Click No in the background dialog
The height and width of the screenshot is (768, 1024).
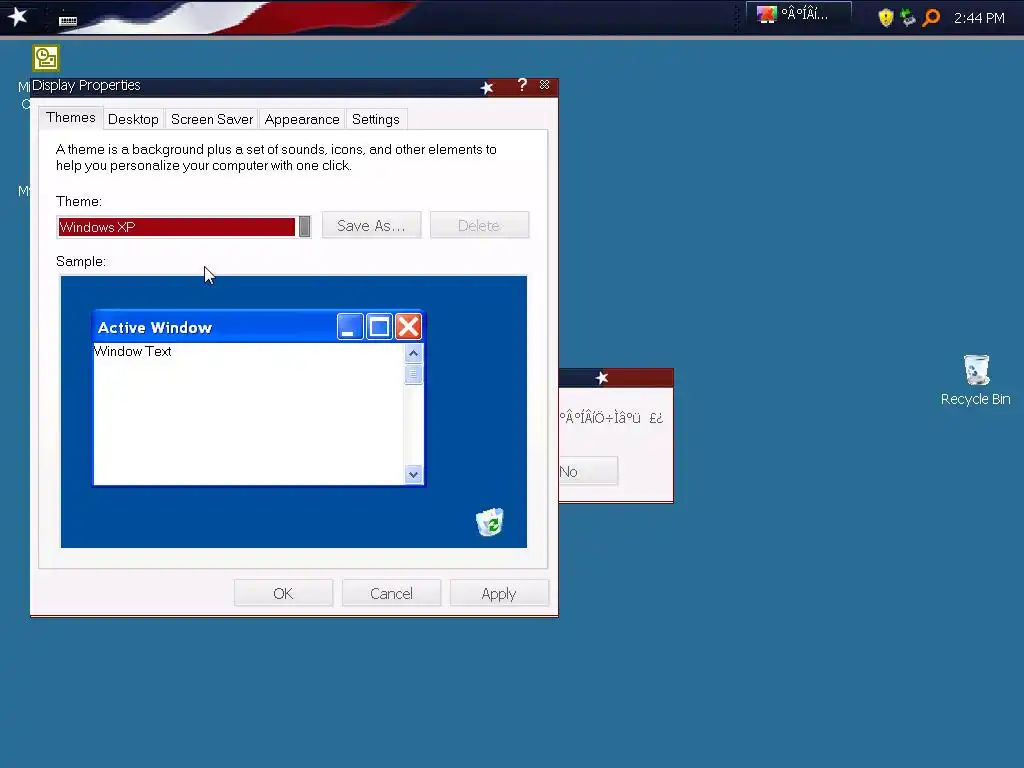(x=588, y=471)
